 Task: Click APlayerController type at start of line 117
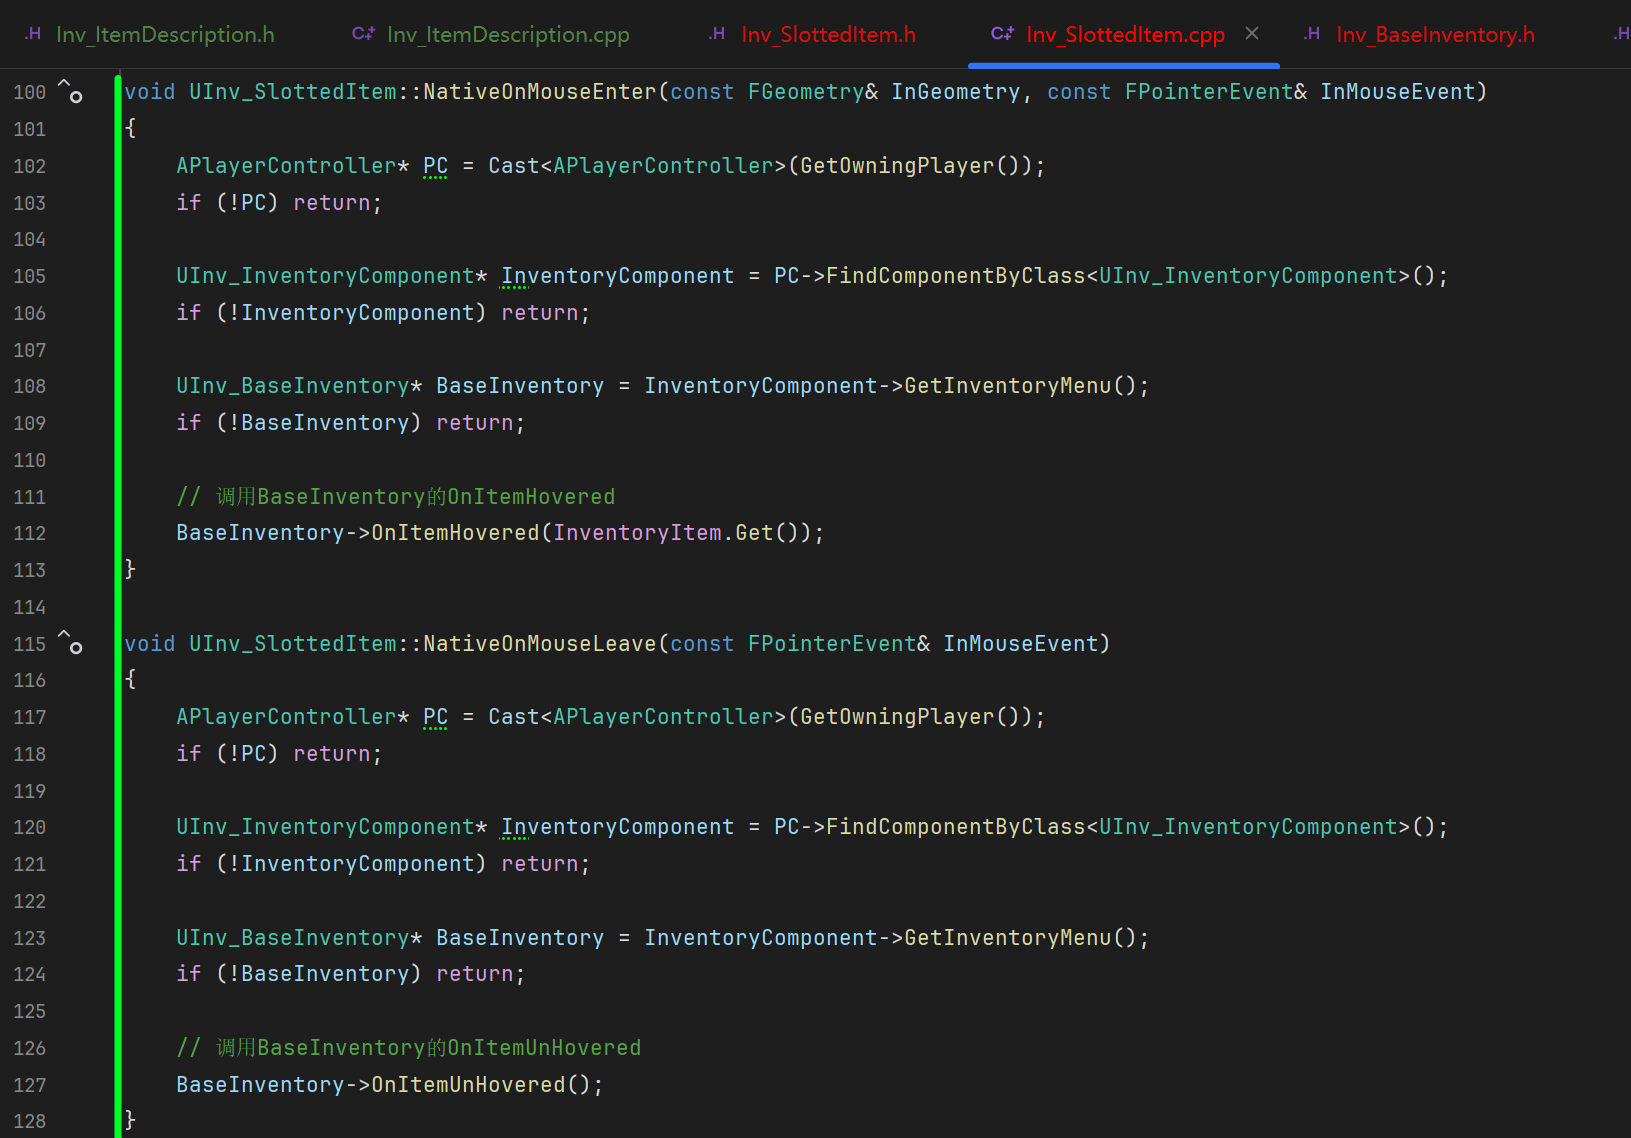click(286, 717)
